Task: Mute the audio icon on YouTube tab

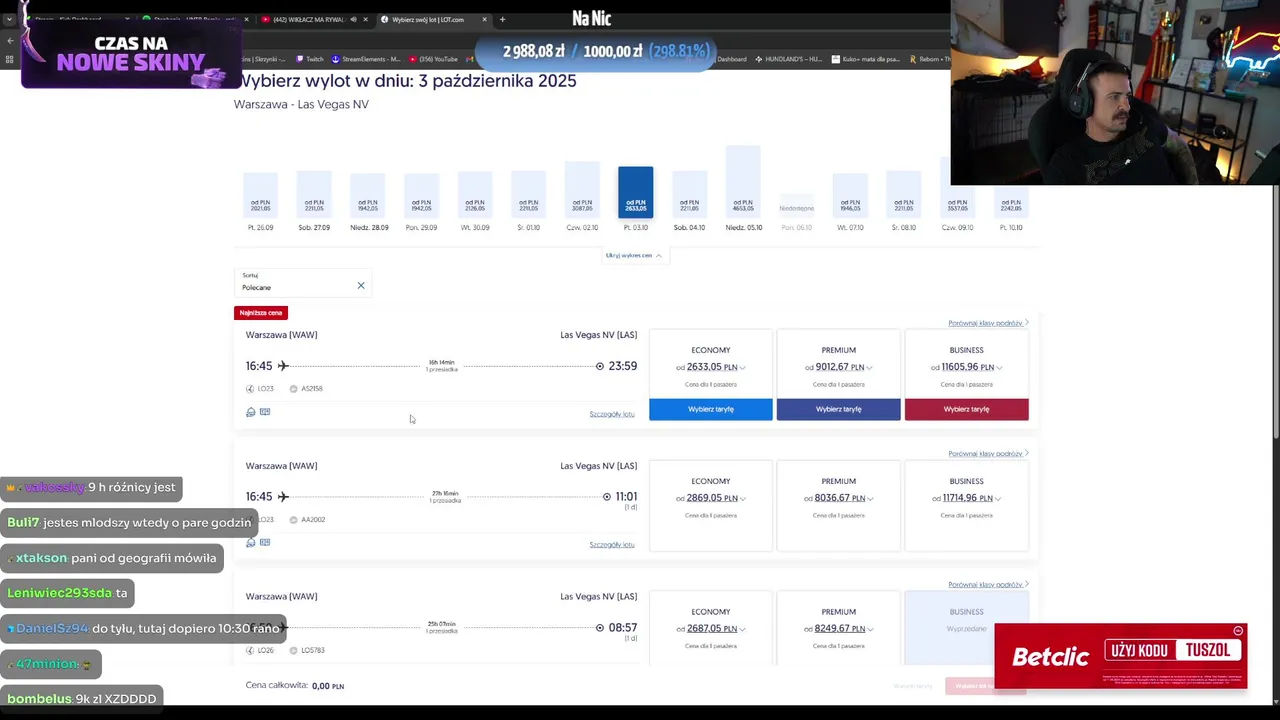Action: [353, 19]
